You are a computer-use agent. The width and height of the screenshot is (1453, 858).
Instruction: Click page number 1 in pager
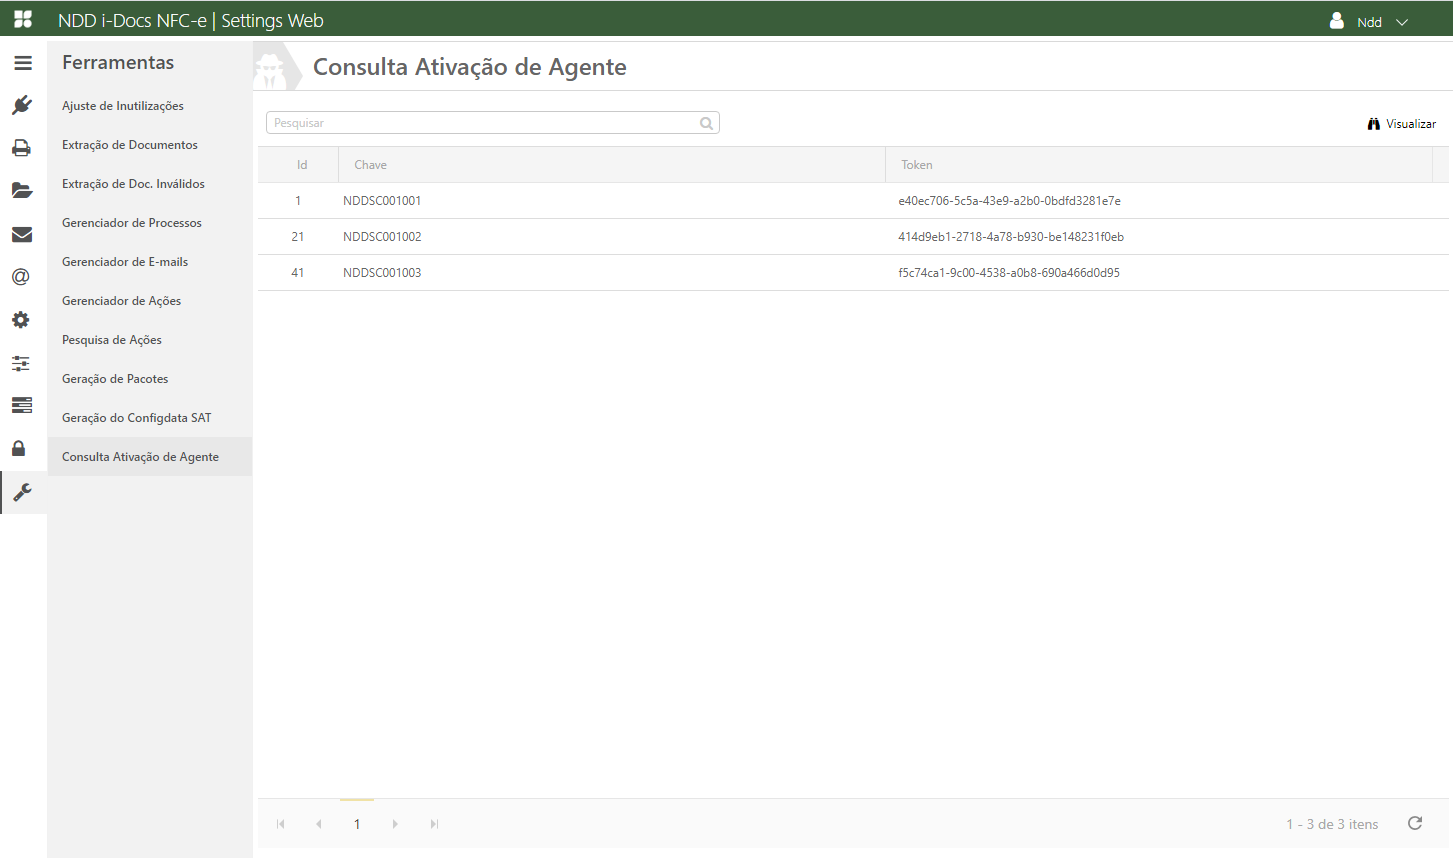(x=357, y=824)
